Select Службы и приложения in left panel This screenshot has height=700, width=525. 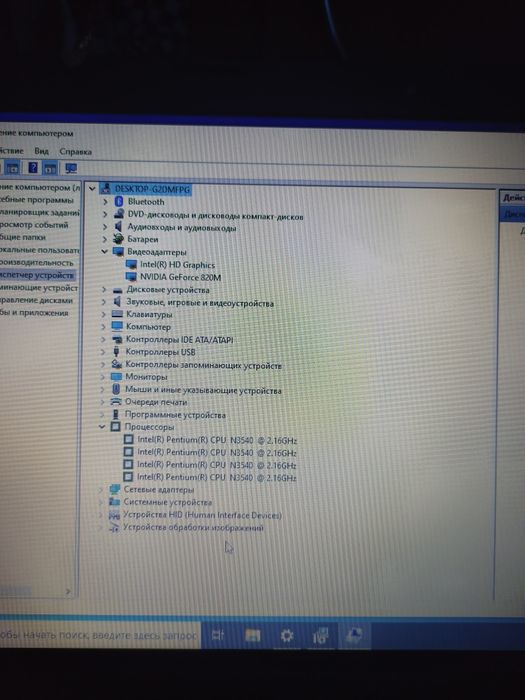pos(34,312)
